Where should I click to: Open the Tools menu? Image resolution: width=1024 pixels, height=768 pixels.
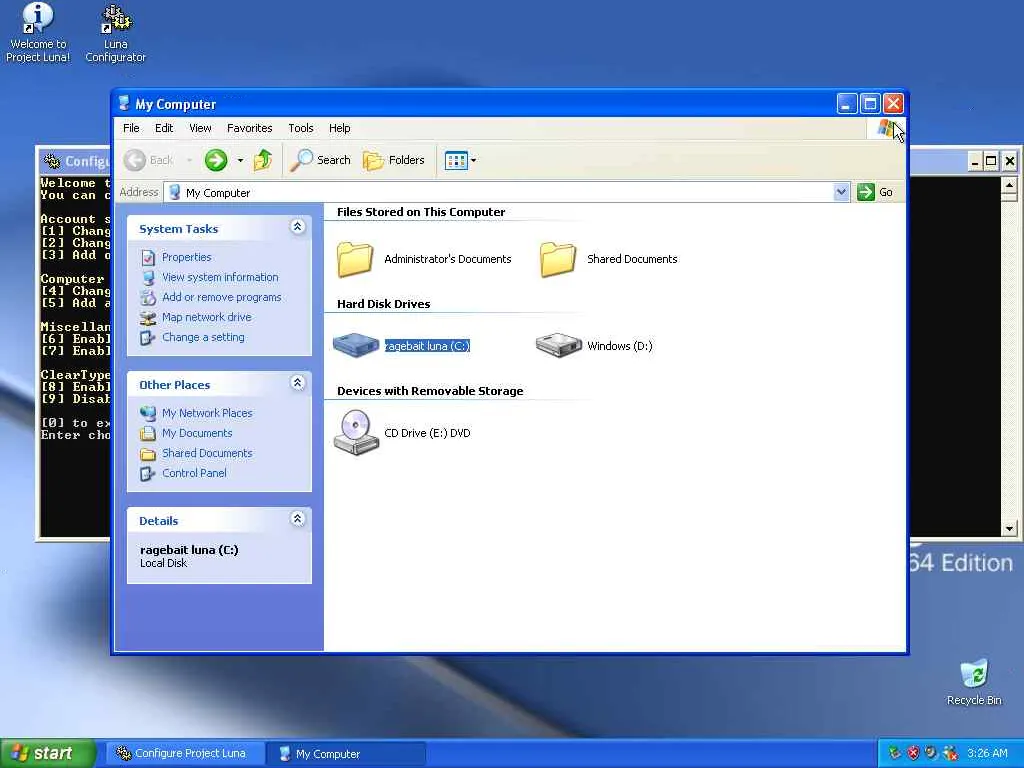(301, 128)
